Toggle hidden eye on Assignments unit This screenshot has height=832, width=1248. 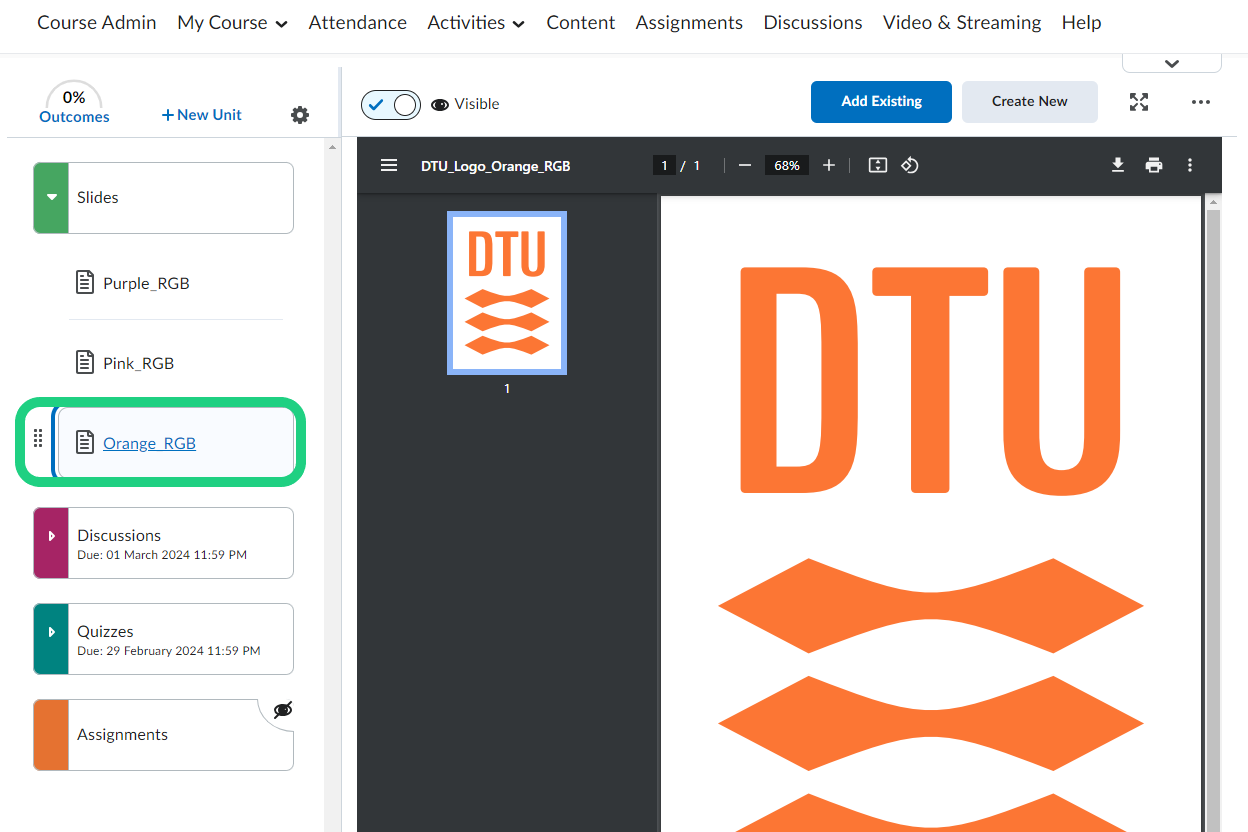click(x=283, y=710)
